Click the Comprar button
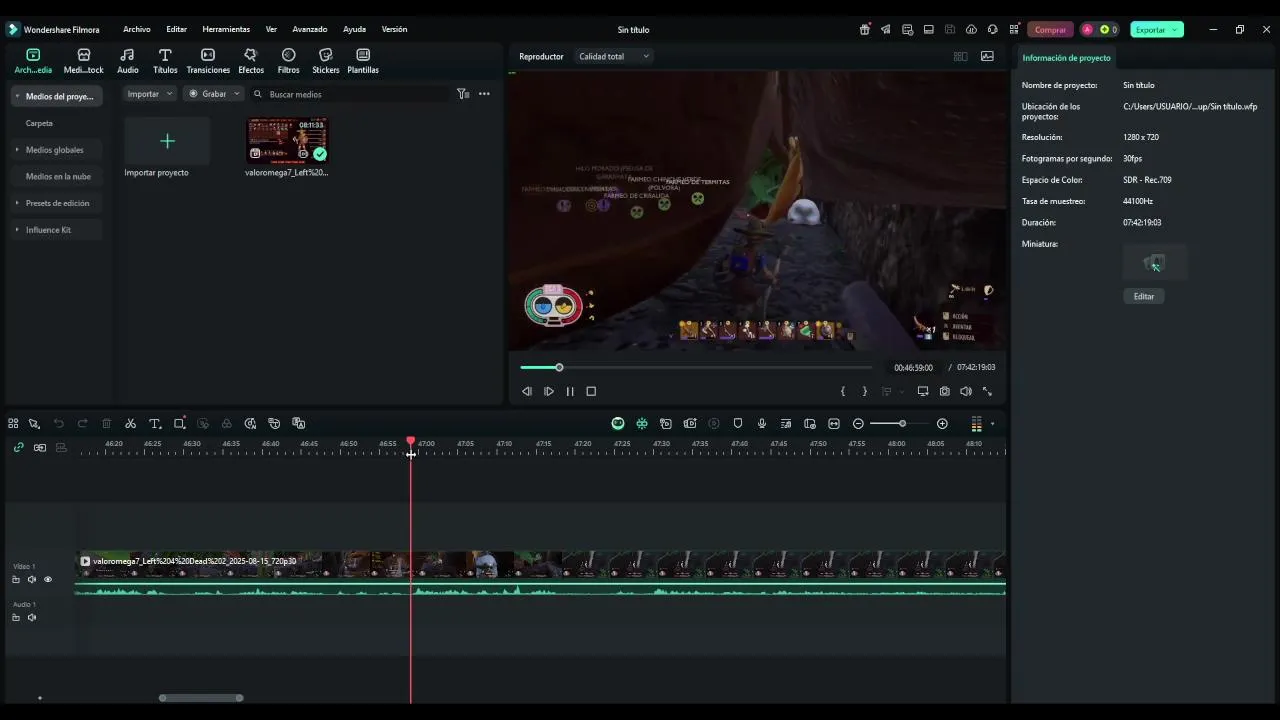The width and height of the screenshot is (1280, 720). (1050, 30)
